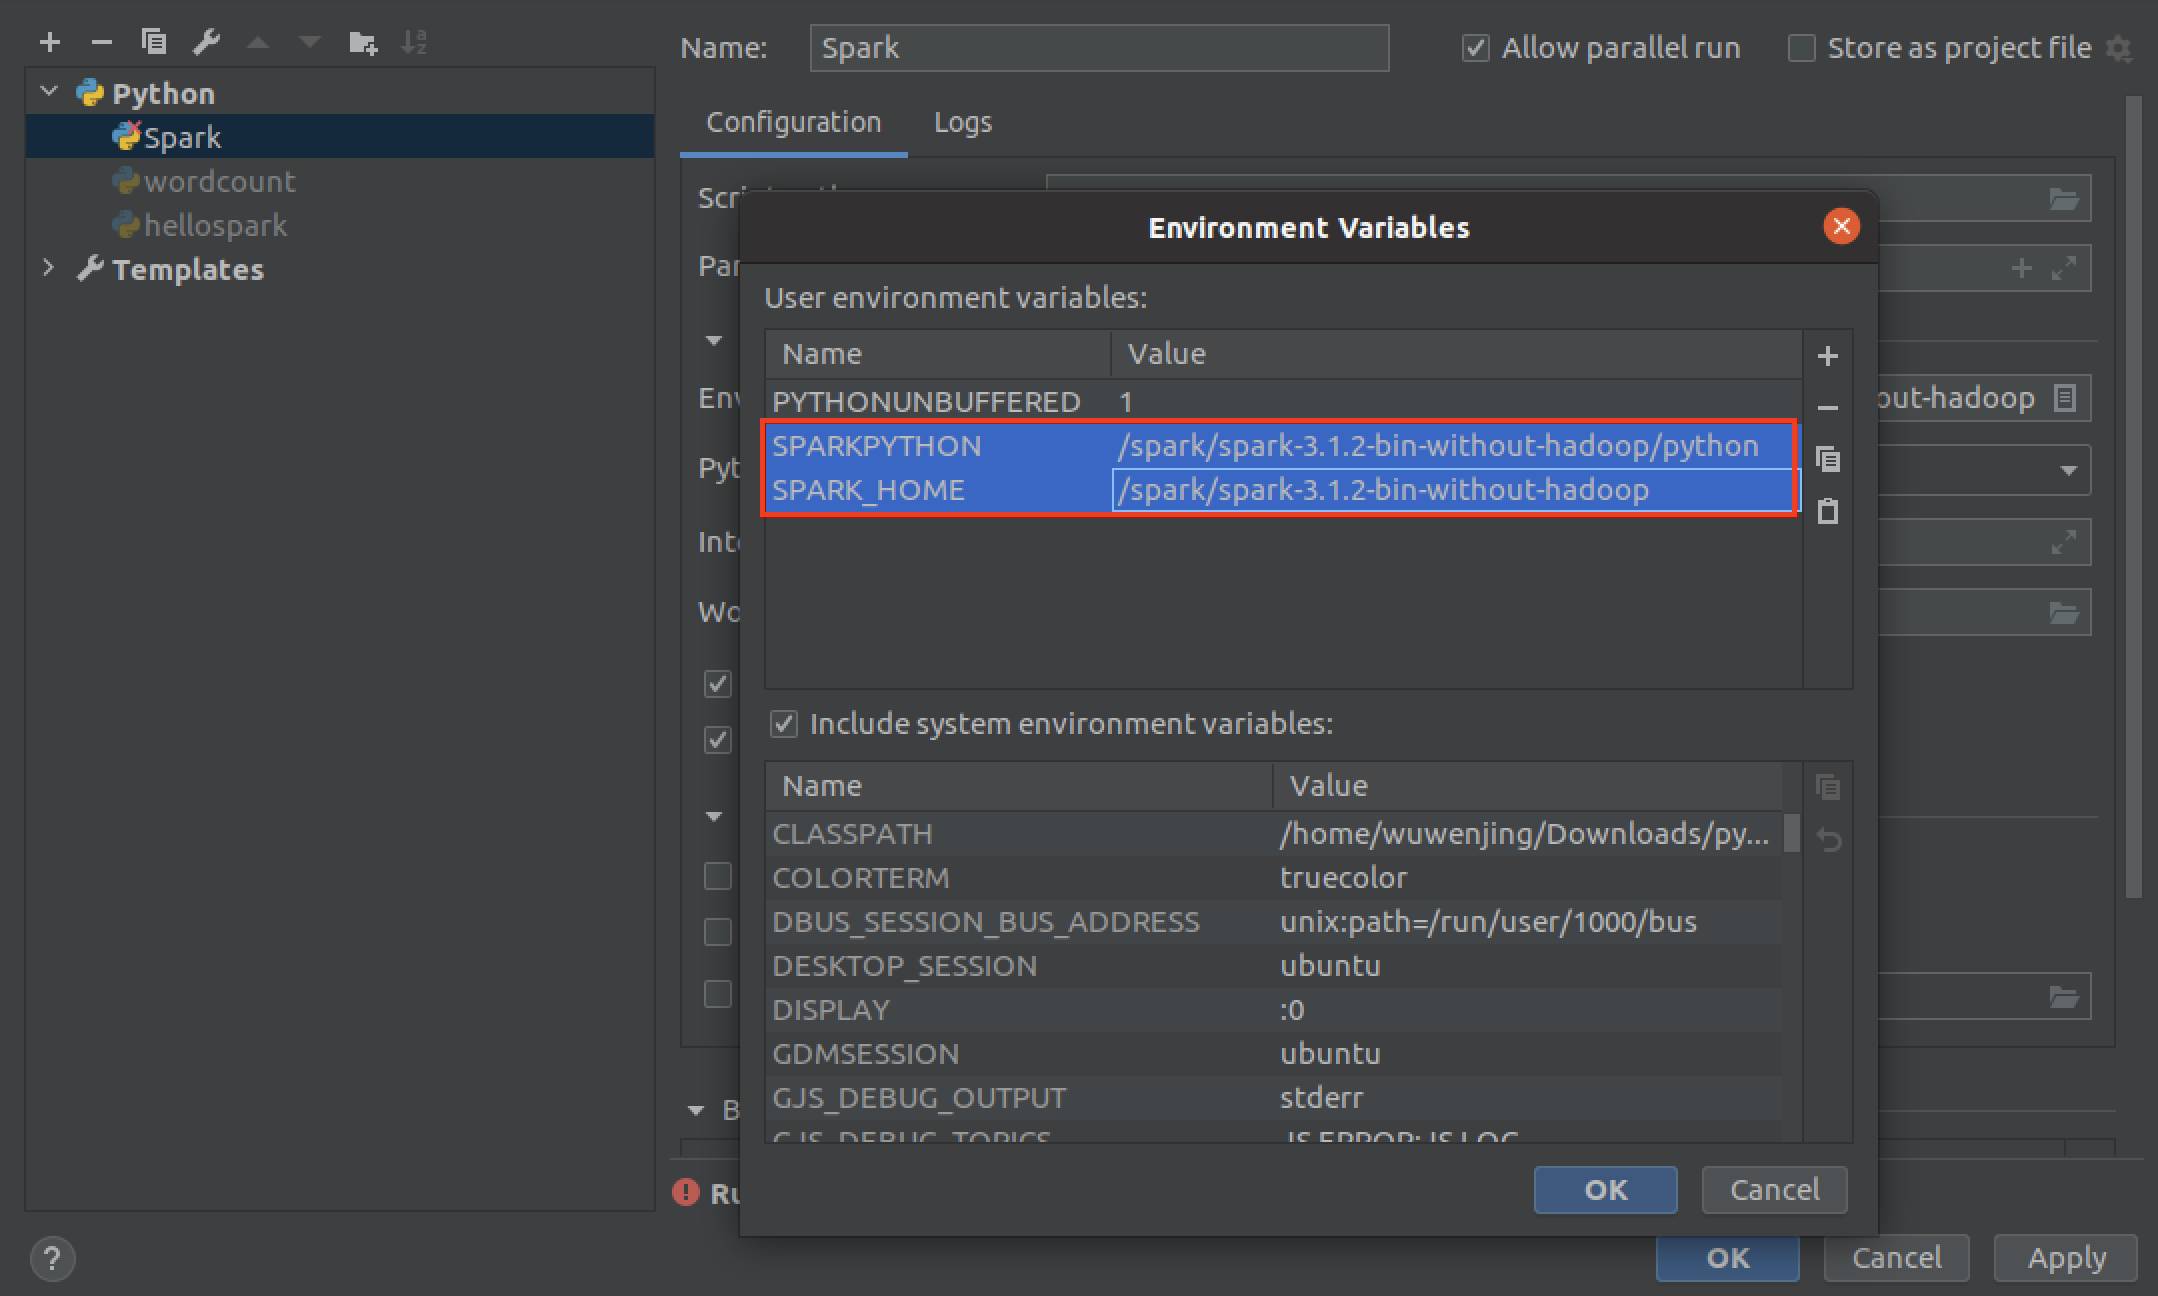Screen dimensions: 2158x1296
Task: Collapse the Python configurations tree node
Action: coord(48,92)
